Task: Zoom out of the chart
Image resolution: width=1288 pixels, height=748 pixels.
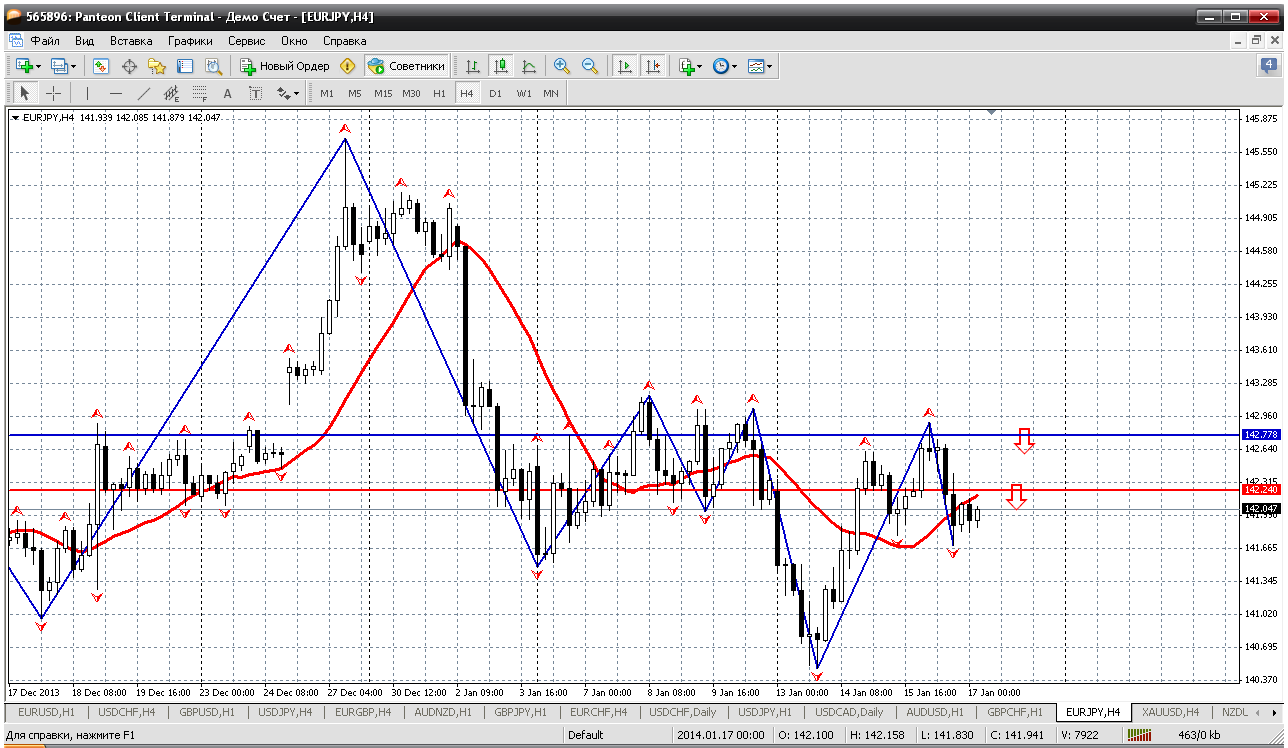Action: [590, 66]
